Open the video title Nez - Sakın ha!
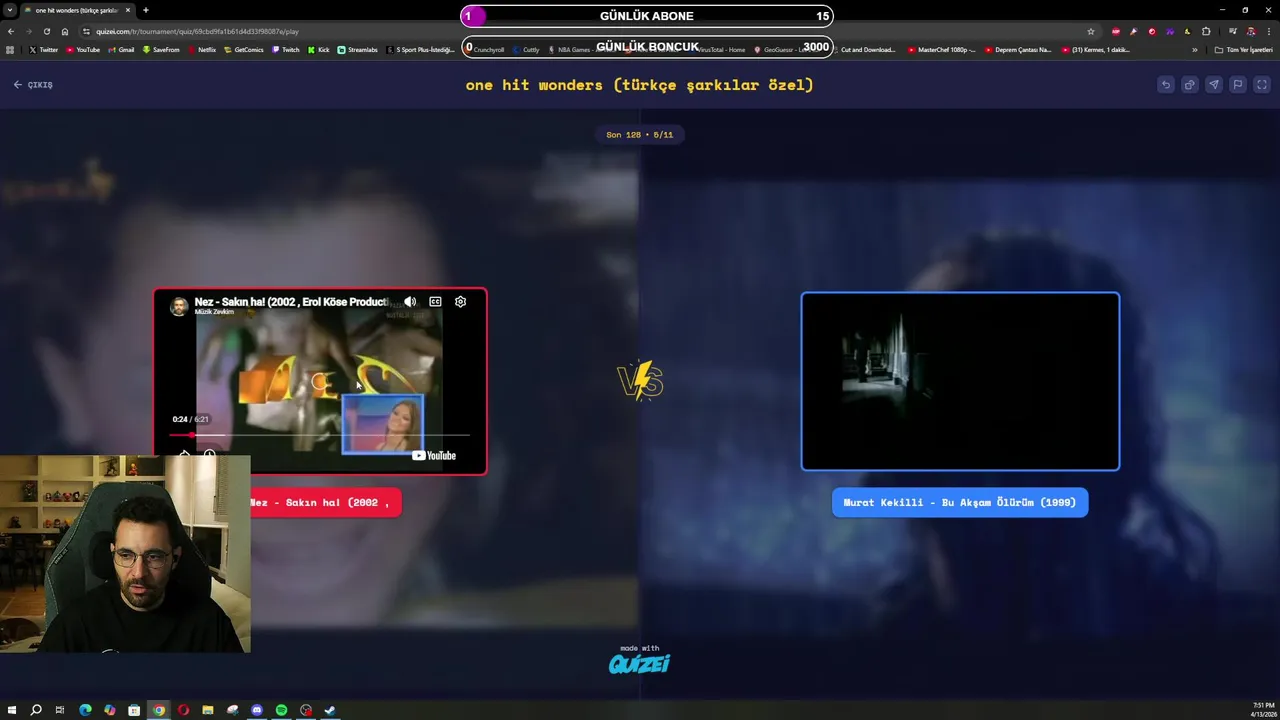 pyautogui.click(x=291, y=302)
